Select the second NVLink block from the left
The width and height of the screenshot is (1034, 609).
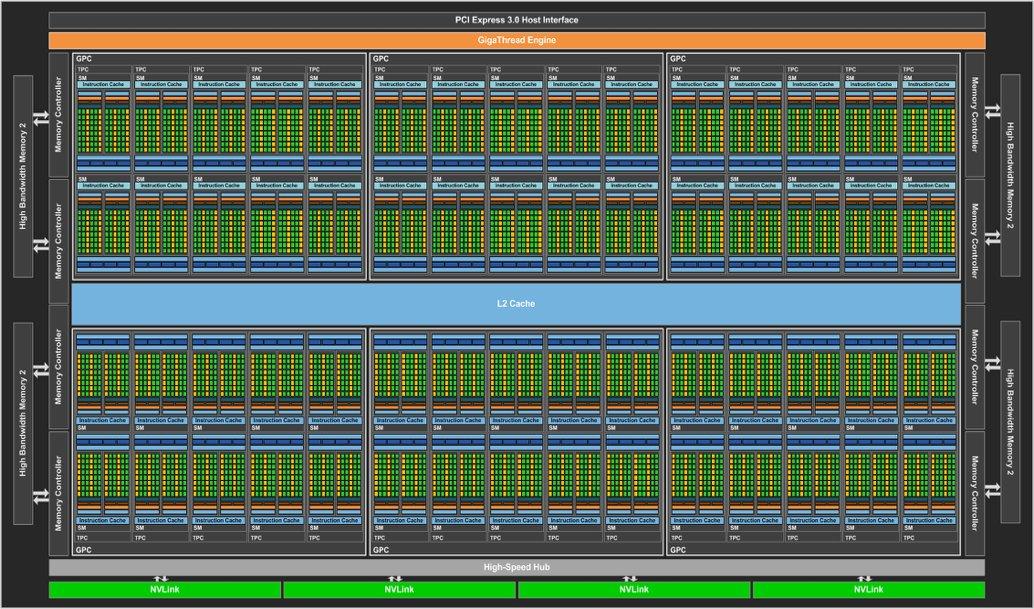[399, 590]
